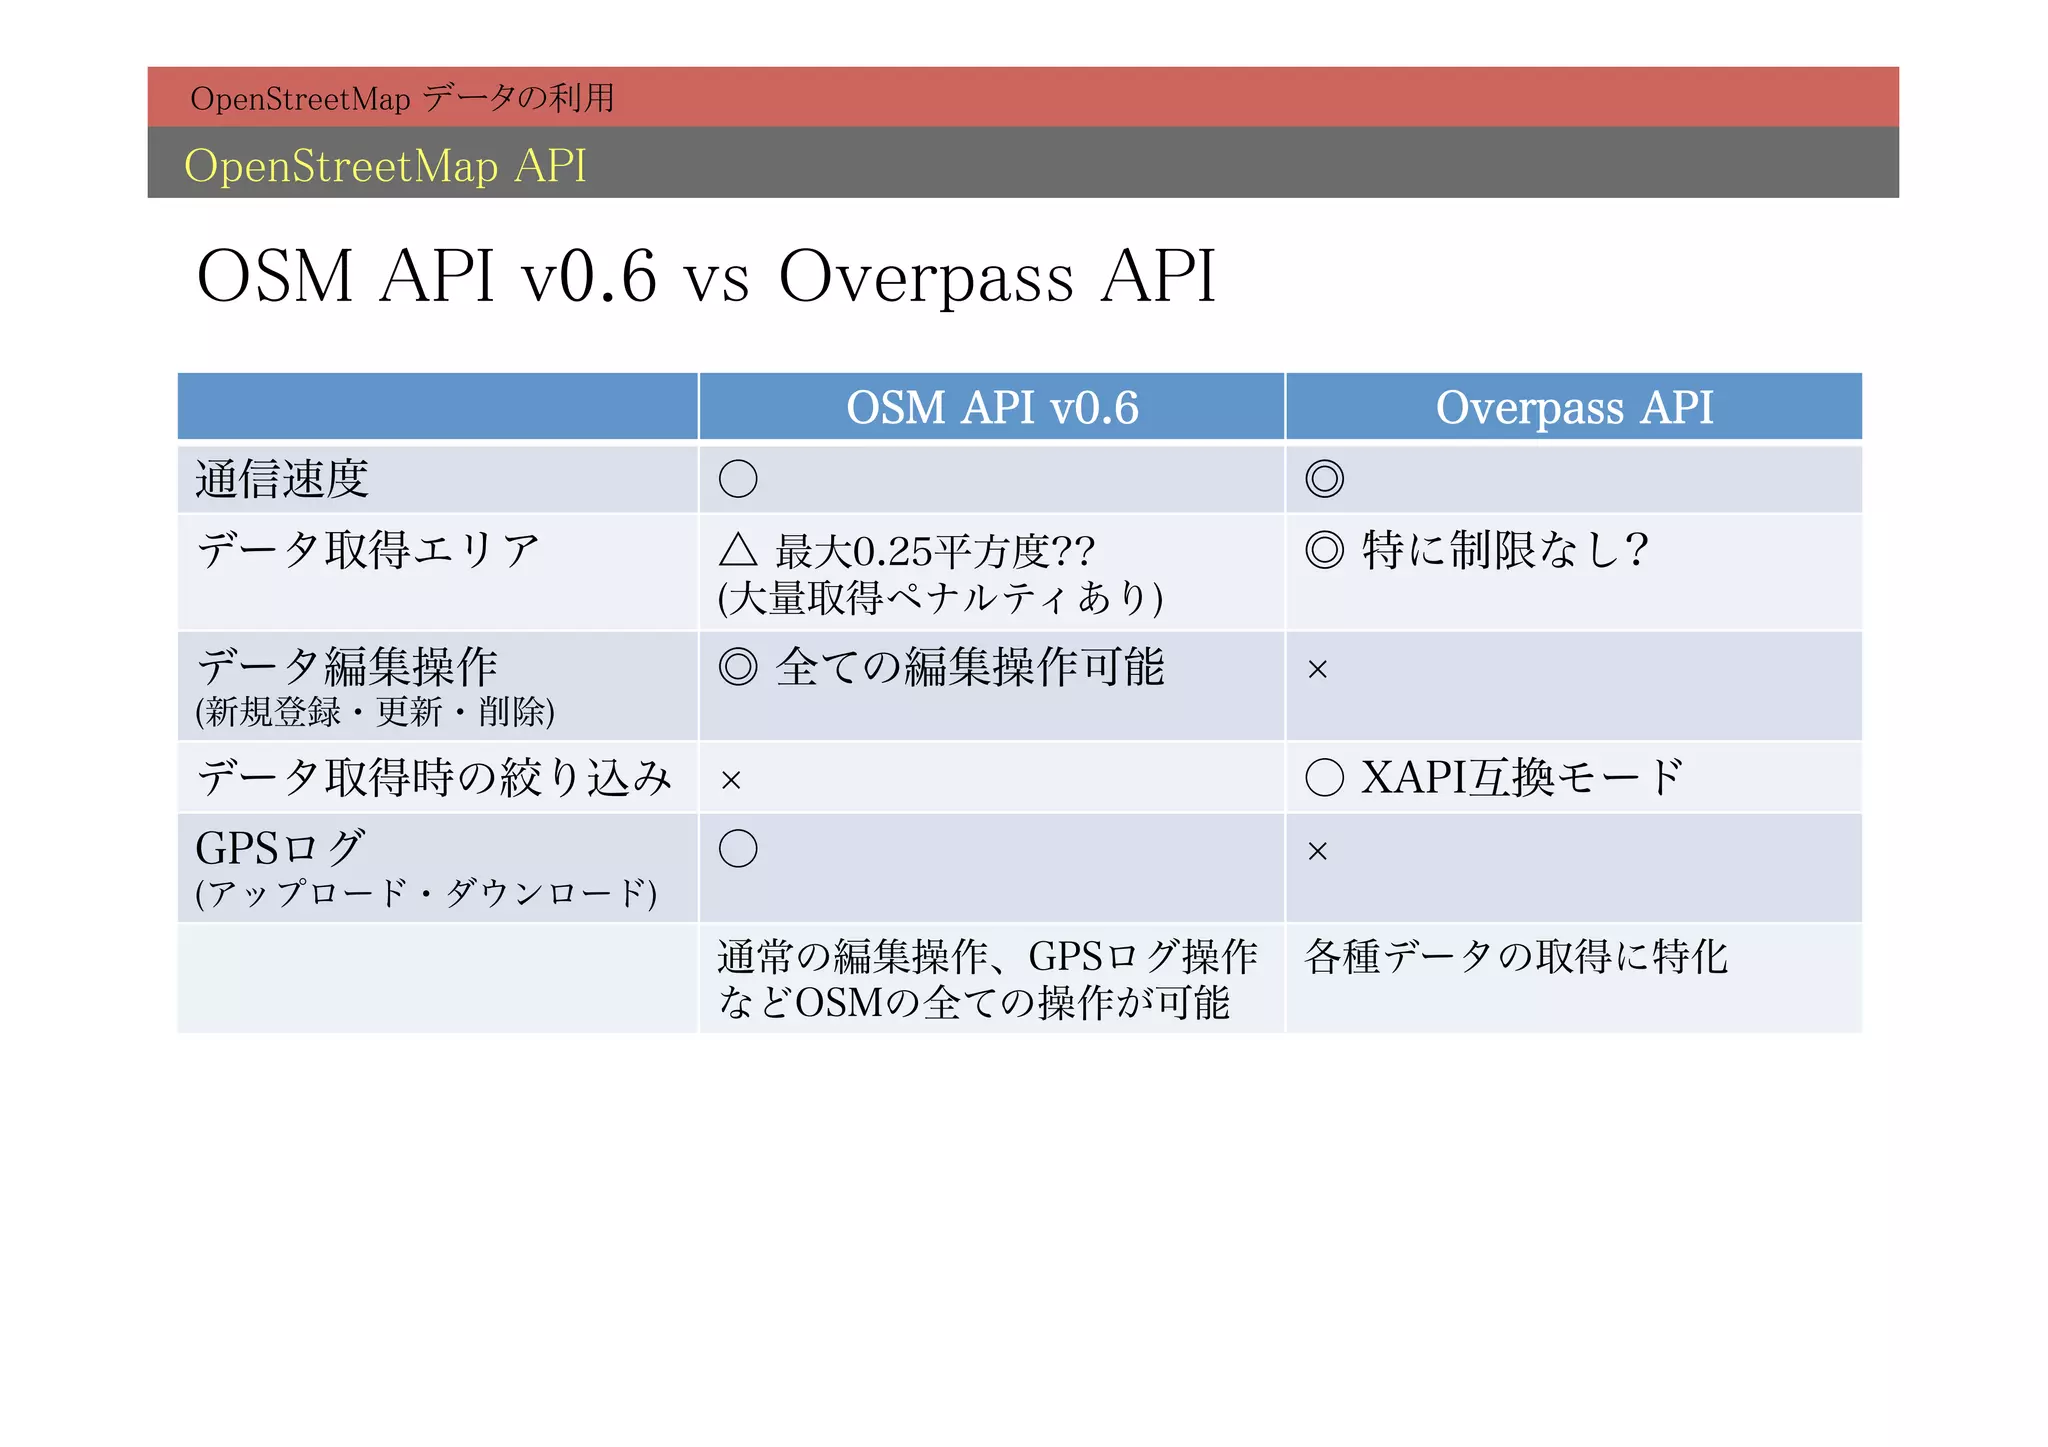Click the circle in GPSログ OSM cell

pyautogui.click(x=738, y=849)
